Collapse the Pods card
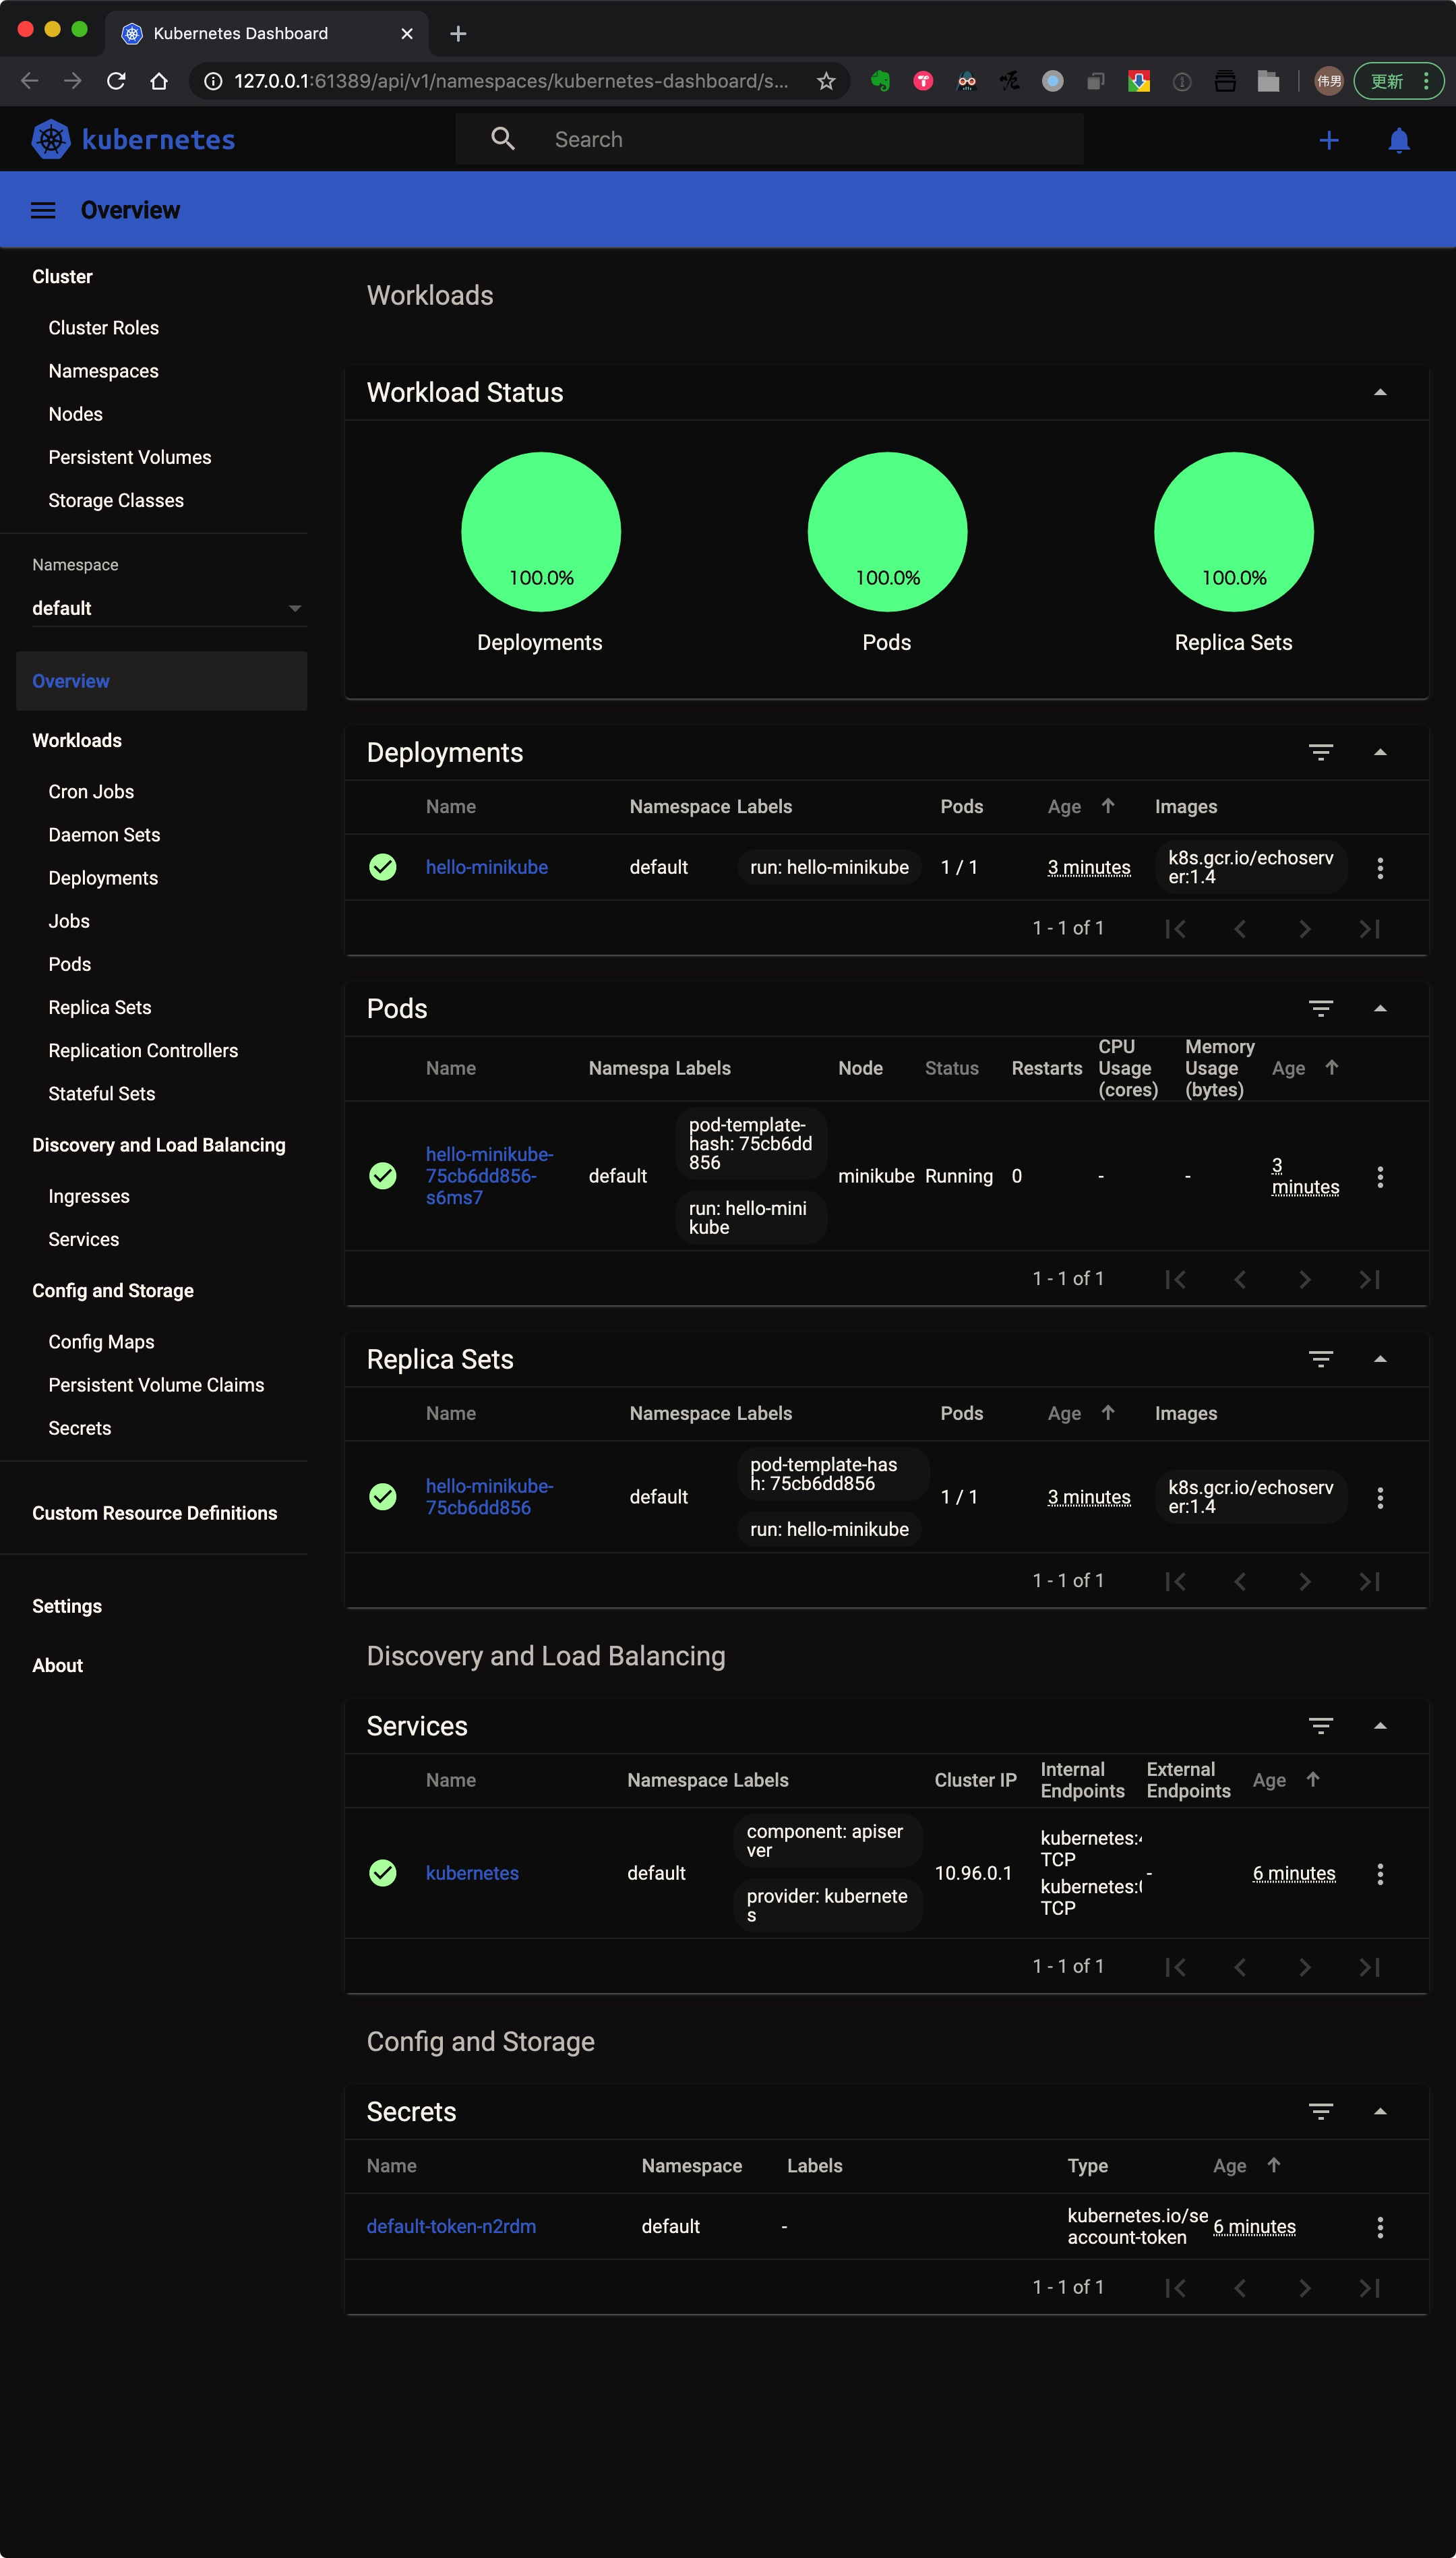 pyautogui.click(x=1379, y=1008)
